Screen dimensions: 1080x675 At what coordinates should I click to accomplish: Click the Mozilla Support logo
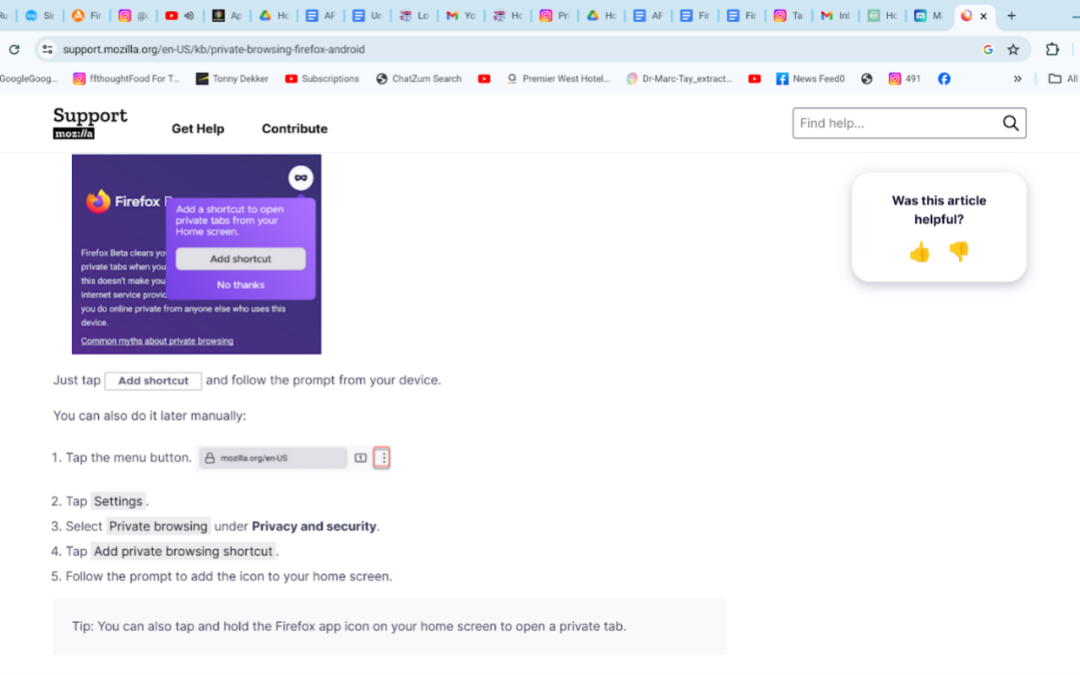tap(90, 124)
